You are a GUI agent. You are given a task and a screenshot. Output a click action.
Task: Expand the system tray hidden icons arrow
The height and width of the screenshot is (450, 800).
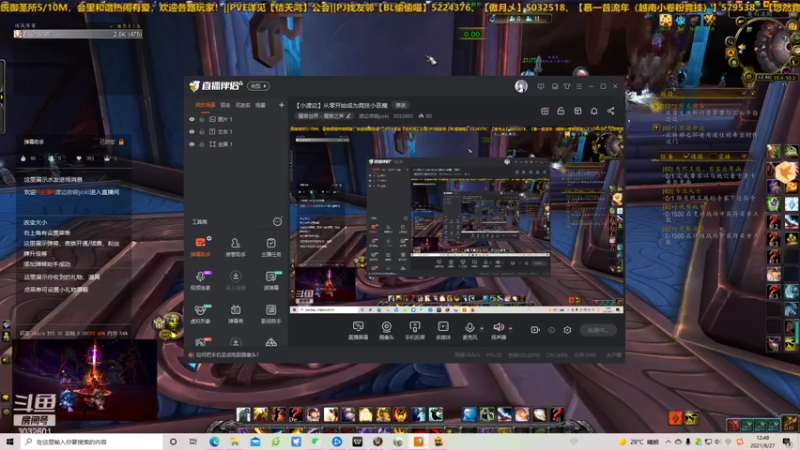click(x=668, y=442)
